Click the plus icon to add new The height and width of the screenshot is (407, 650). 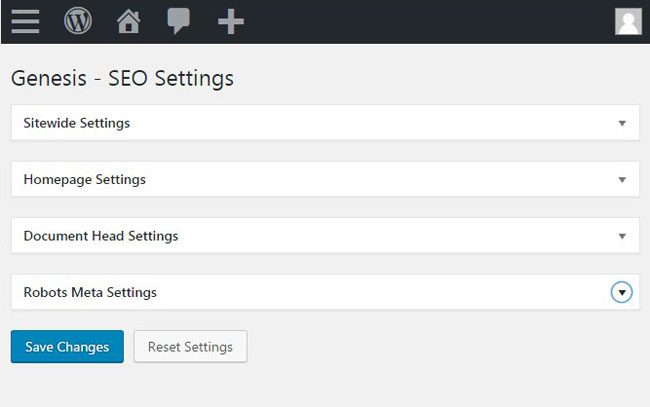point(231,21)
